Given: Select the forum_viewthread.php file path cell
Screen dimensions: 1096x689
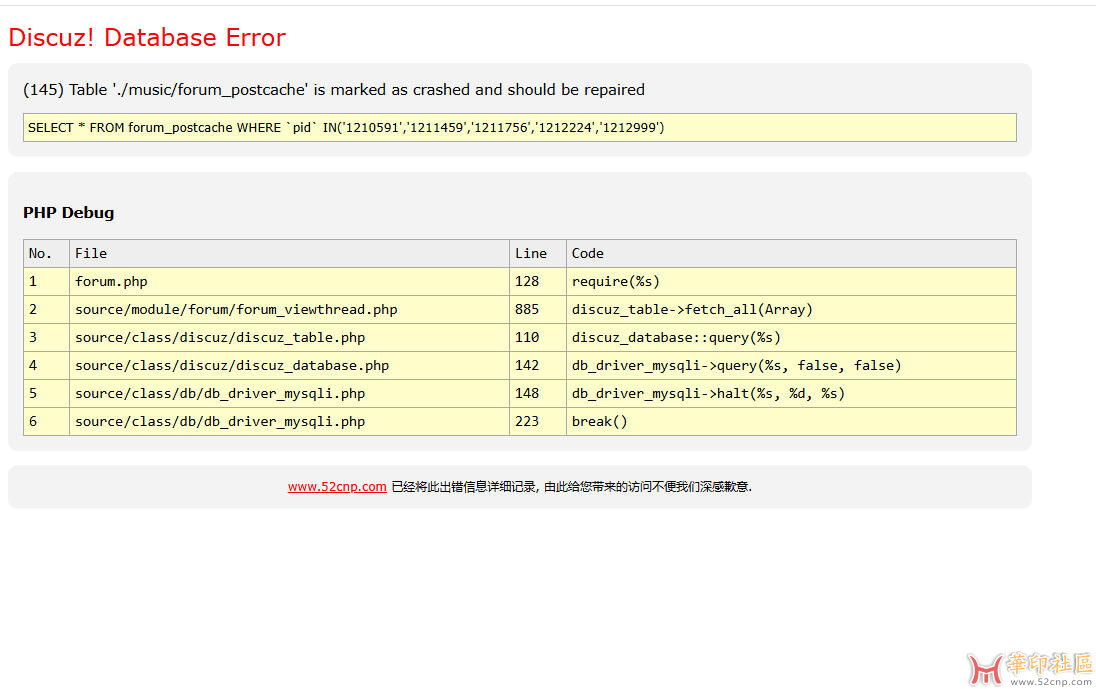Looking at the screenshot, I should 289,310.
